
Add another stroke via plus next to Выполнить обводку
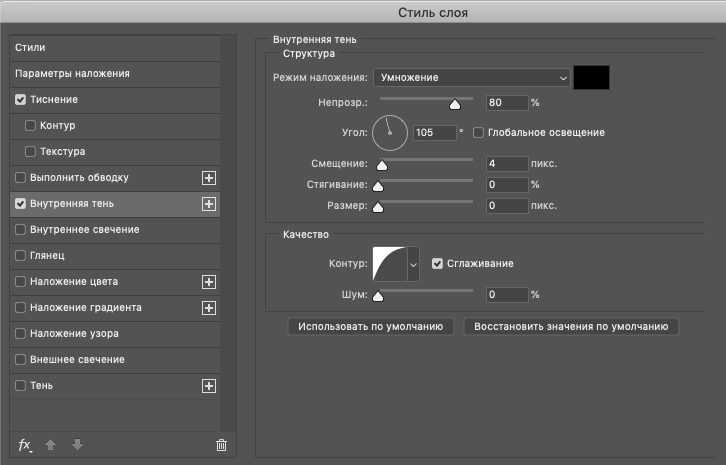tap(209, 178)
